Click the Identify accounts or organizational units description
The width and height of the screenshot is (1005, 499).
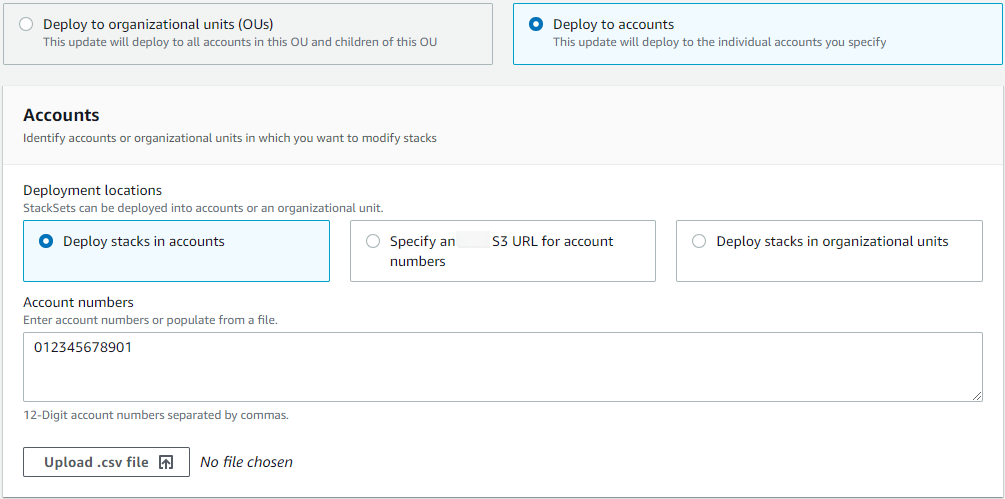[229, 138]
